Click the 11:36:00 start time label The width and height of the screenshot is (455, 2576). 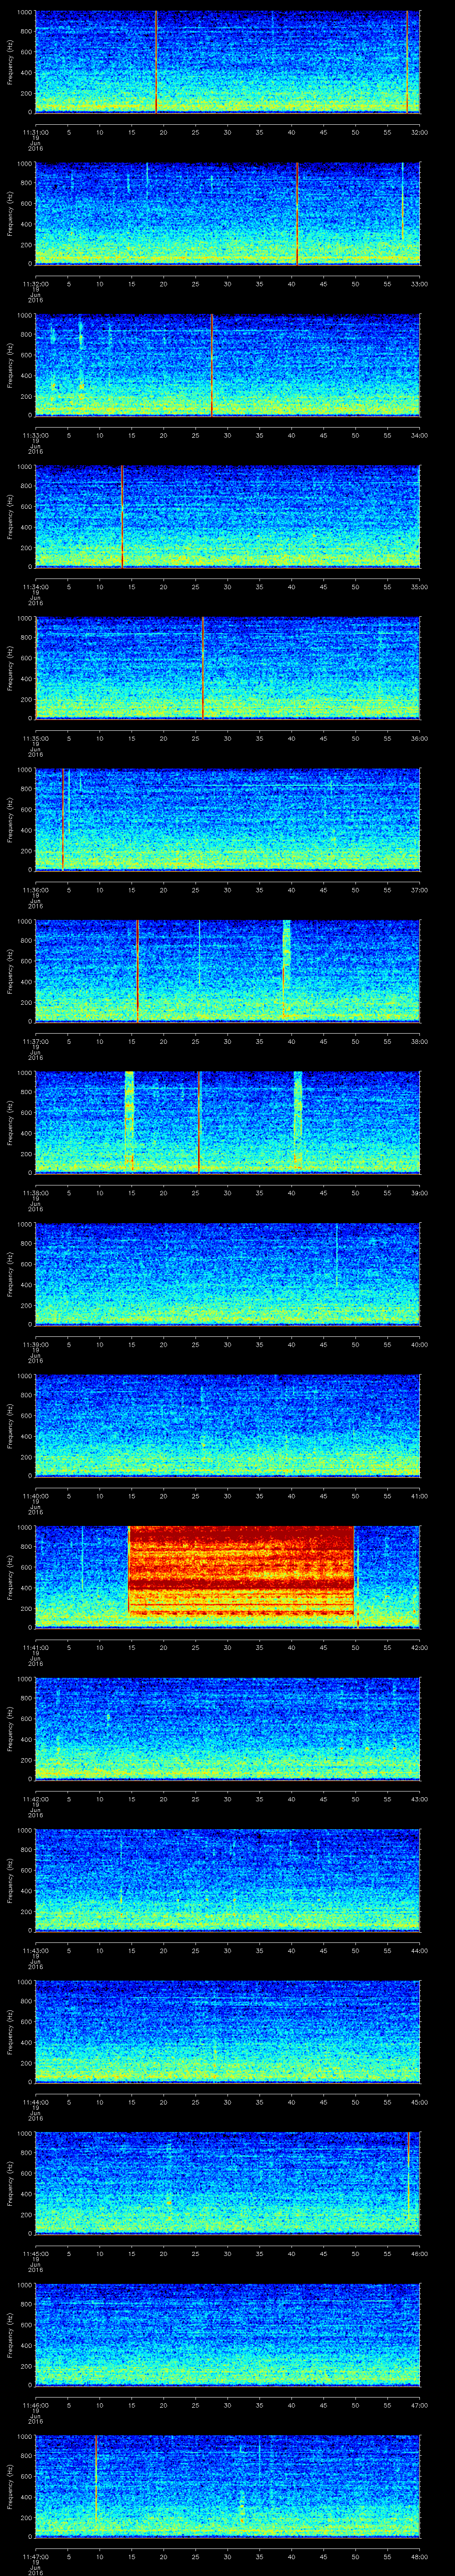36,890
